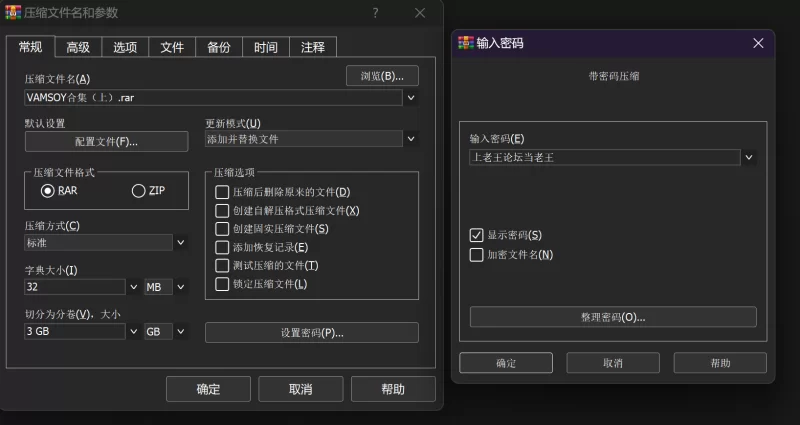Screen dimensions: 800x425
Task: Click the 浏览(B)... browse button
Action: [x=382, y=76]
